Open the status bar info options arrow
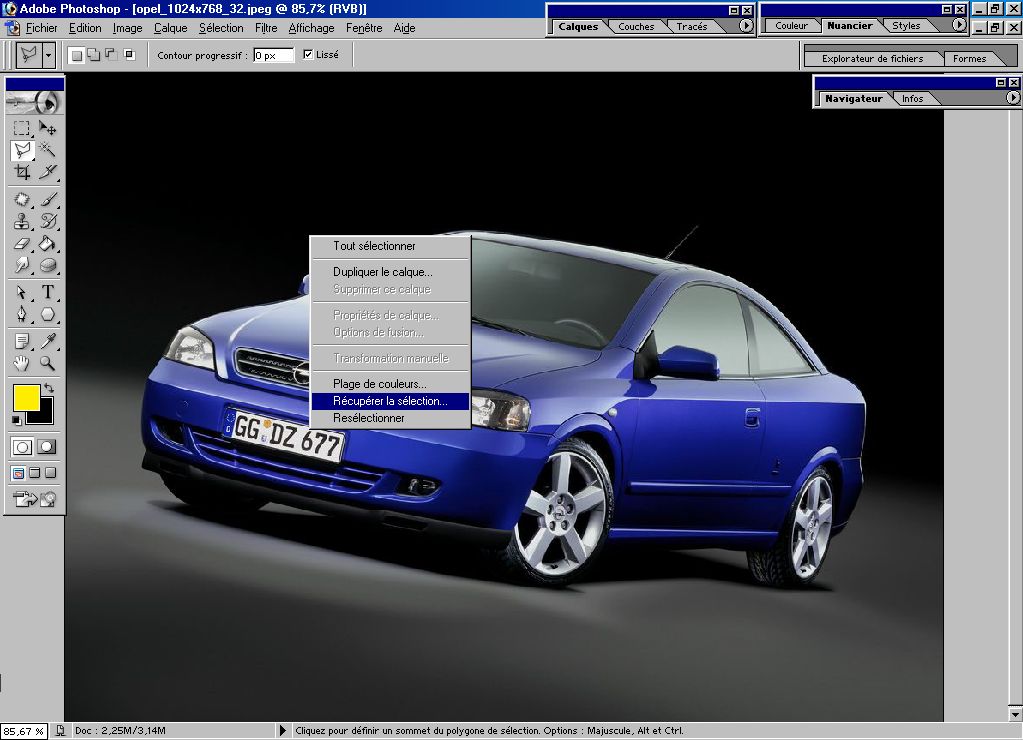1023x740 pixels. coord(282,731)
